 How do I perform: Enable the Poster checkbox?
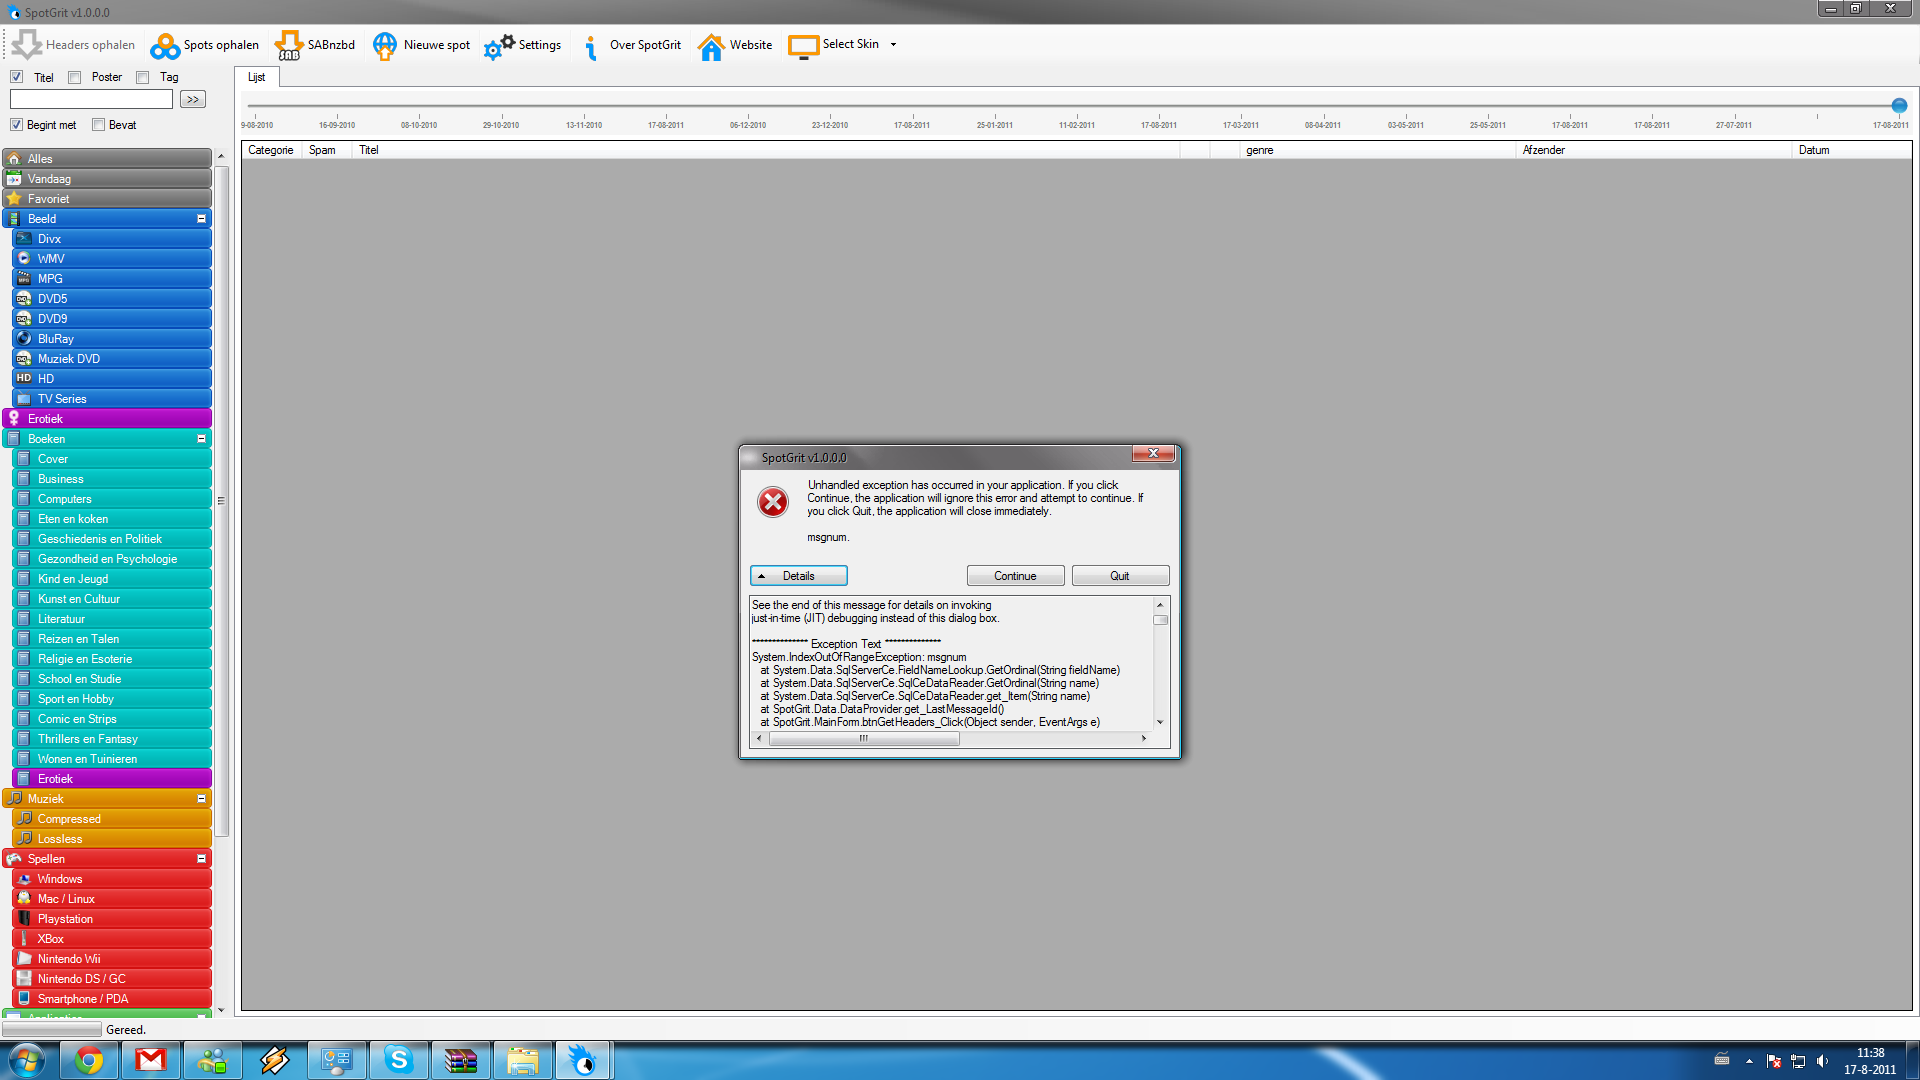coord(75,77)
